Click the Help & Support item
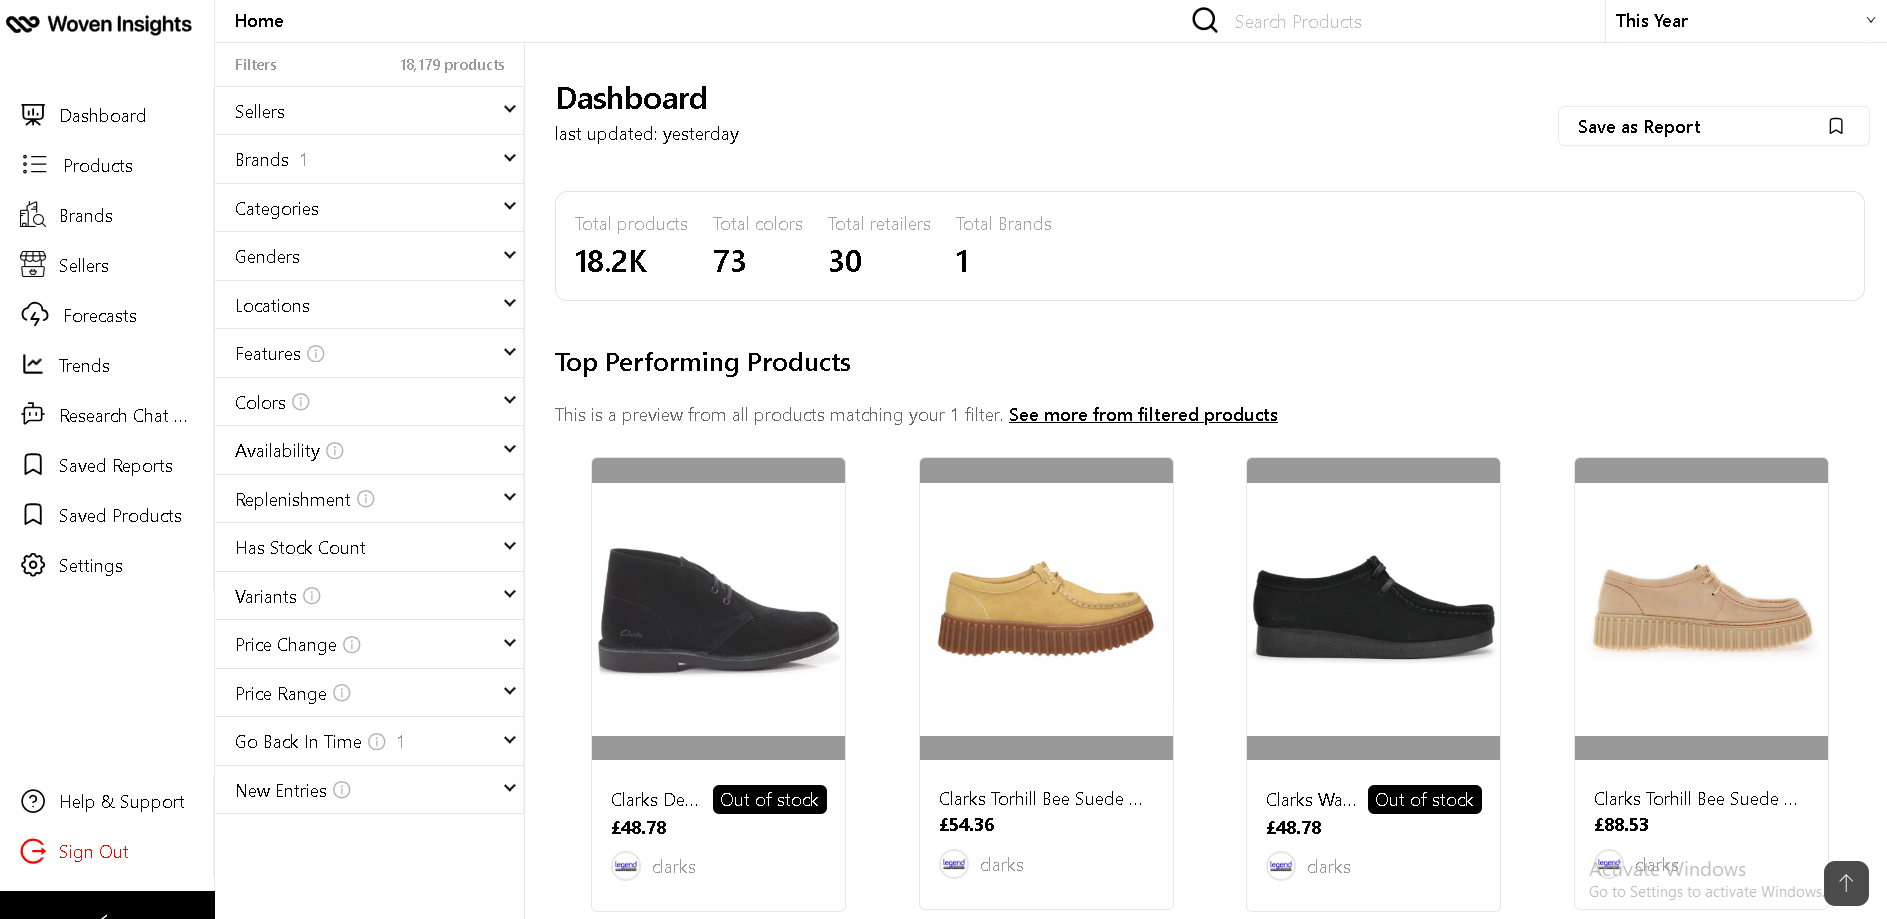This screenshot has width=1887, height=919. (121, 801)
